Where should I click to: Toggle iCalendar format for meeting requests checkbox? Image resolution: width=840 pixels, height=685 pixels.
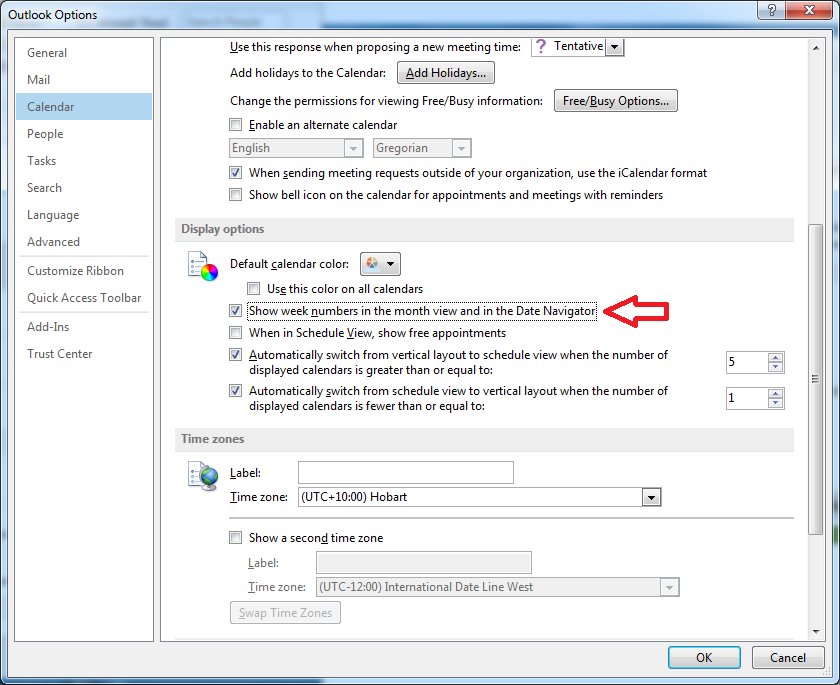coord(235,172)
